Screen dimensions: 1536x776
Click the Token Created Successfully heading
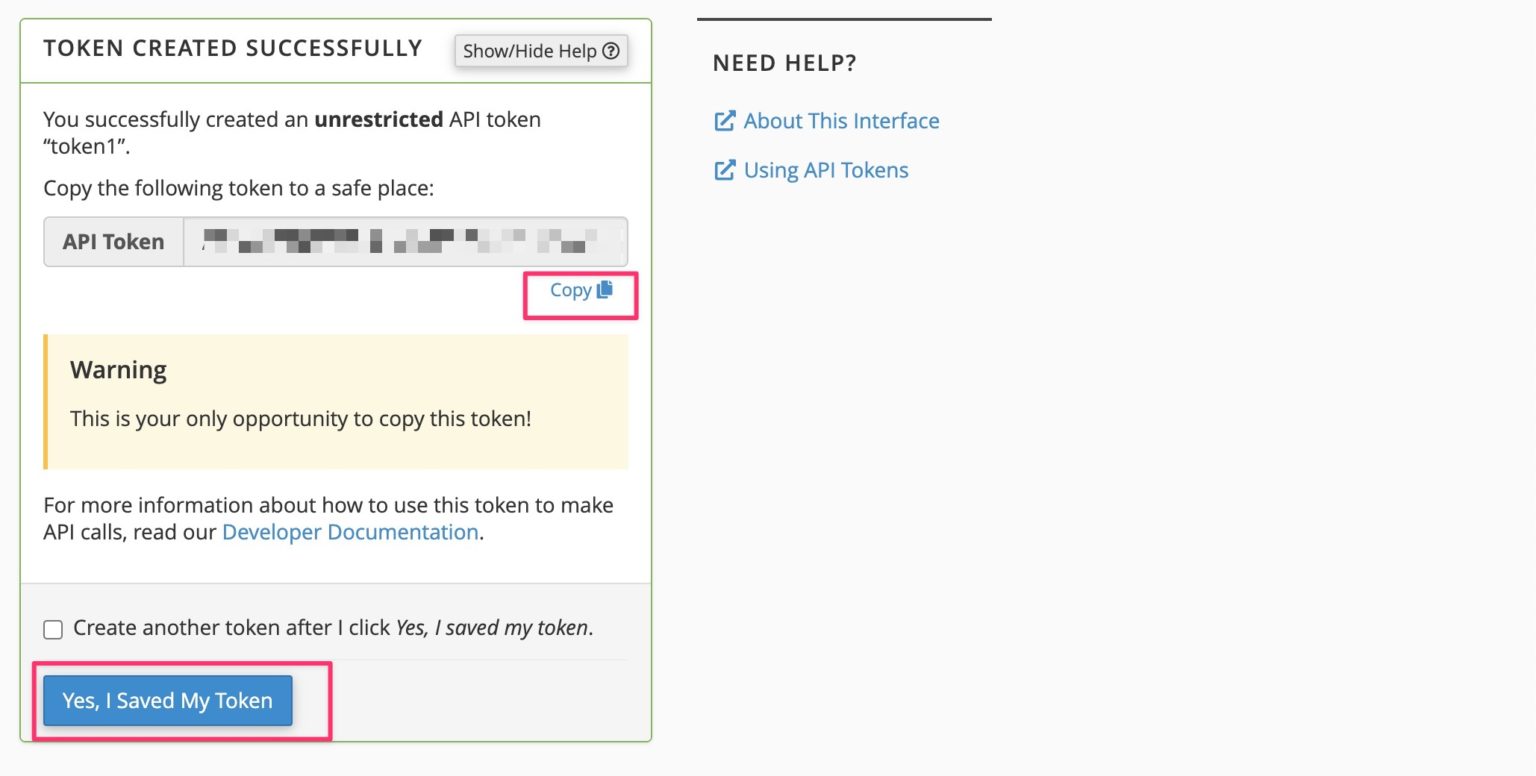click(x=233, y=48)
